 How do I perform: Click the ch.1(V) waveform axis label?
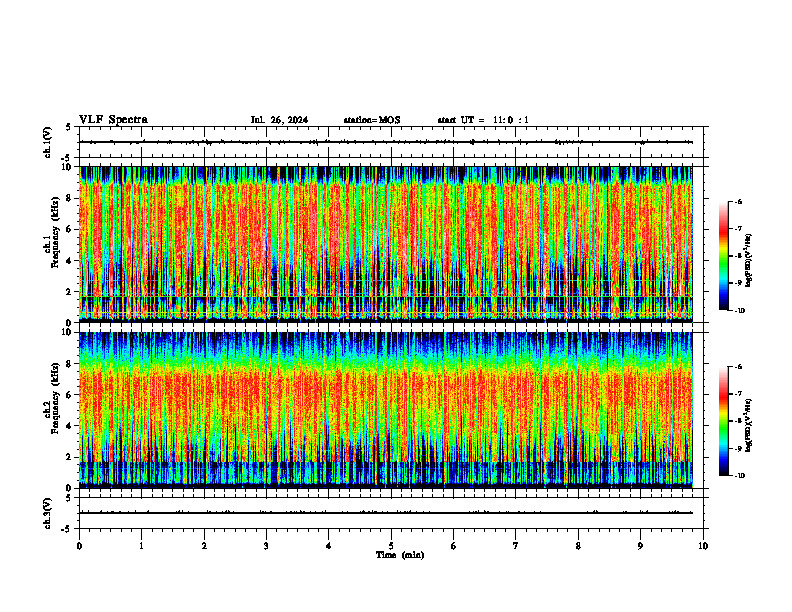tap(47, 142)
